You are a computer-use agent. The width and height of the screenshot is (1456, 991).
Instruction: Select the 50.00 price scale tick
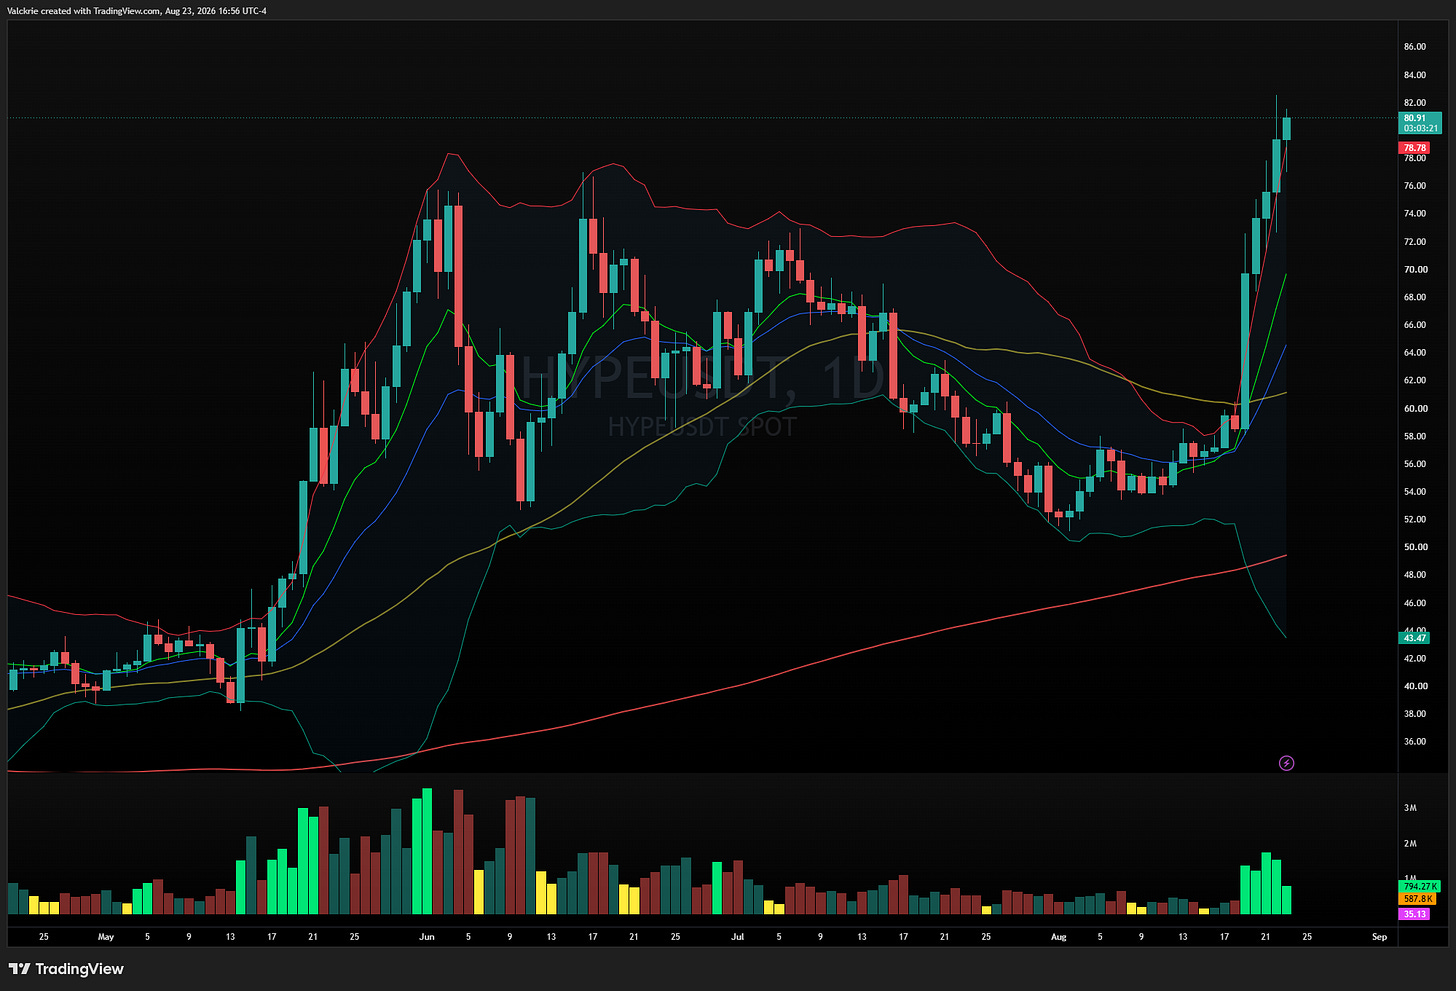pyautogui.click(x=1415, y=548)
